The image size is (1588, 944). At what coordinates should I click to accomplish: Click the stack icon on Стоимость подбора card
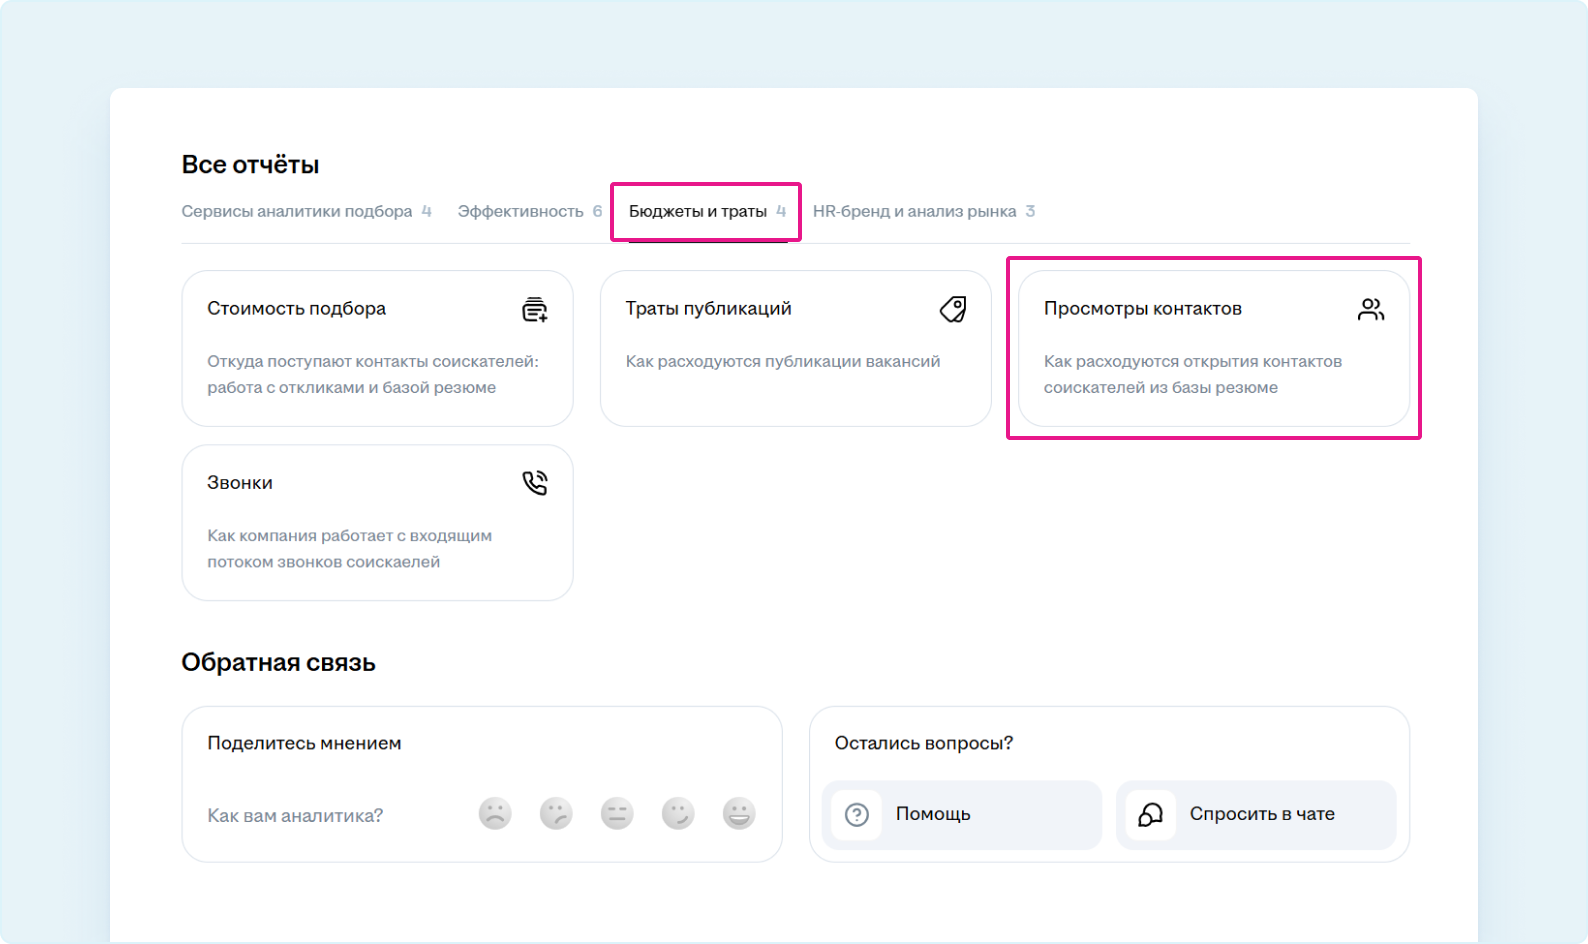pos(535,310)
